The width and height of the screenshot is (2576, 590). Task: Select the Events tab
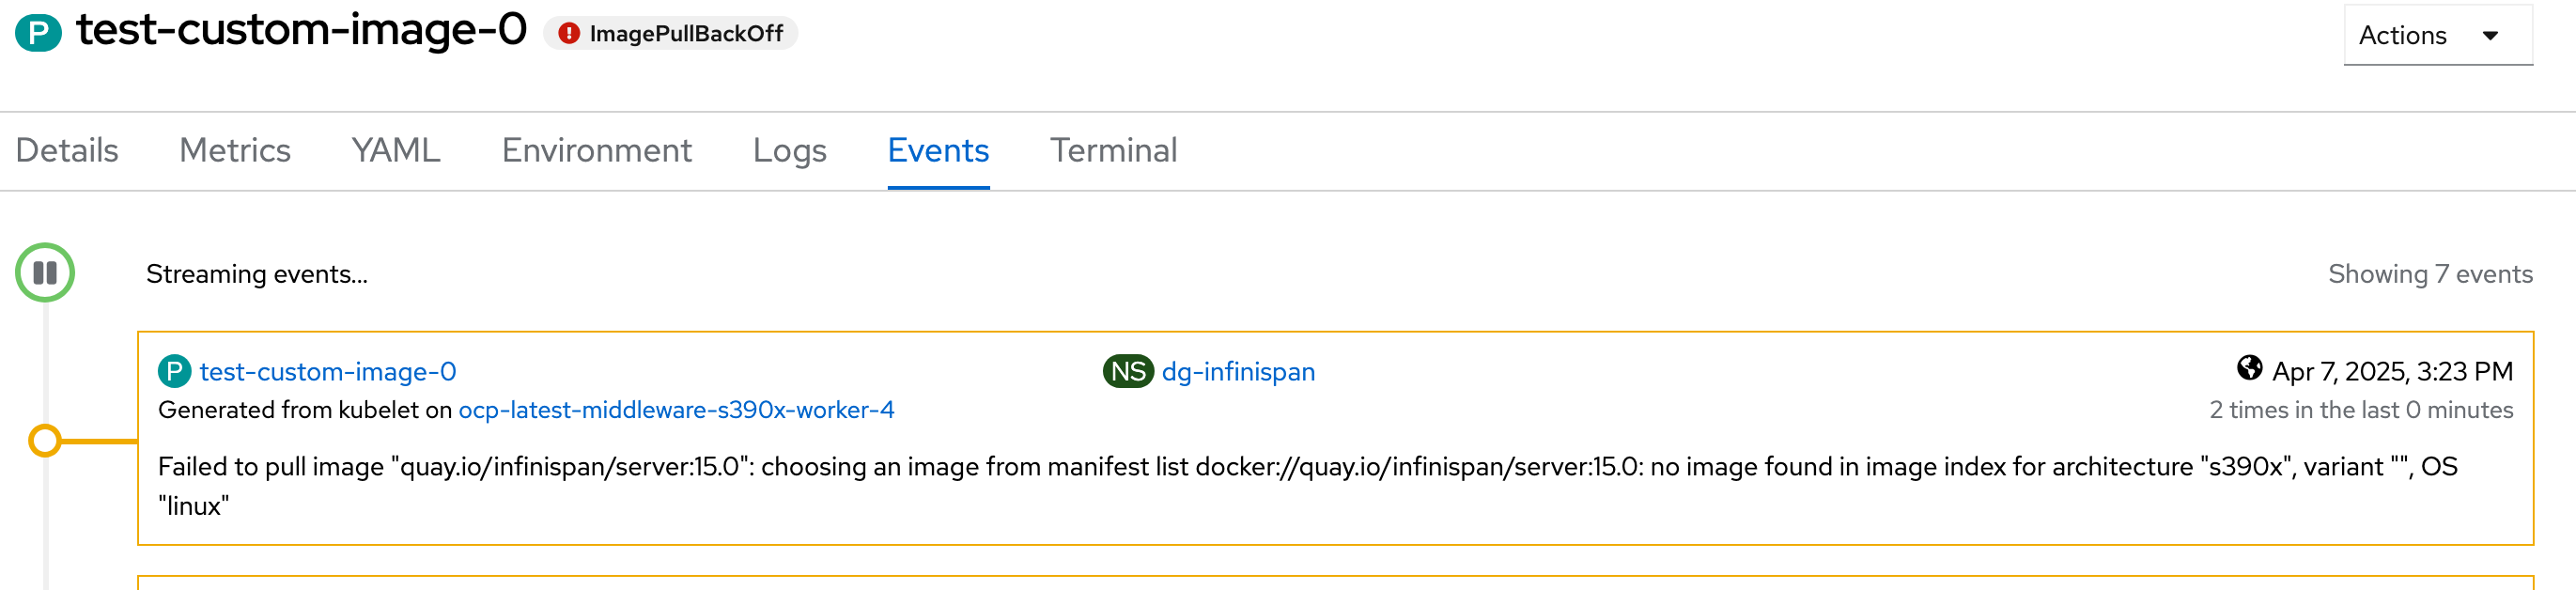pyautogui.click(x=938, y=150)
